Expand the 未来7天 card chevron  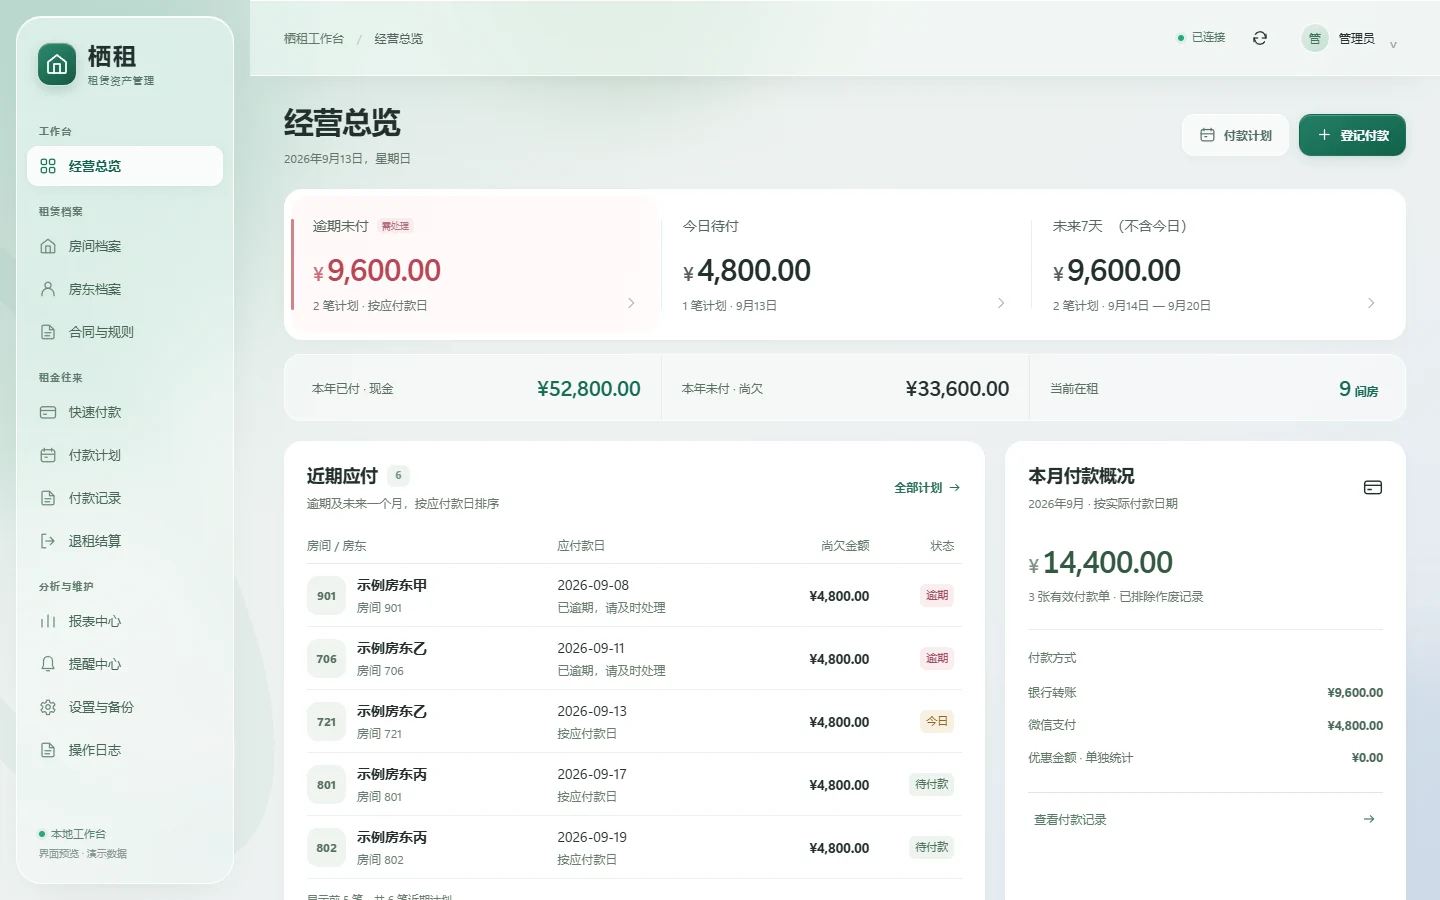[1371, 303]
